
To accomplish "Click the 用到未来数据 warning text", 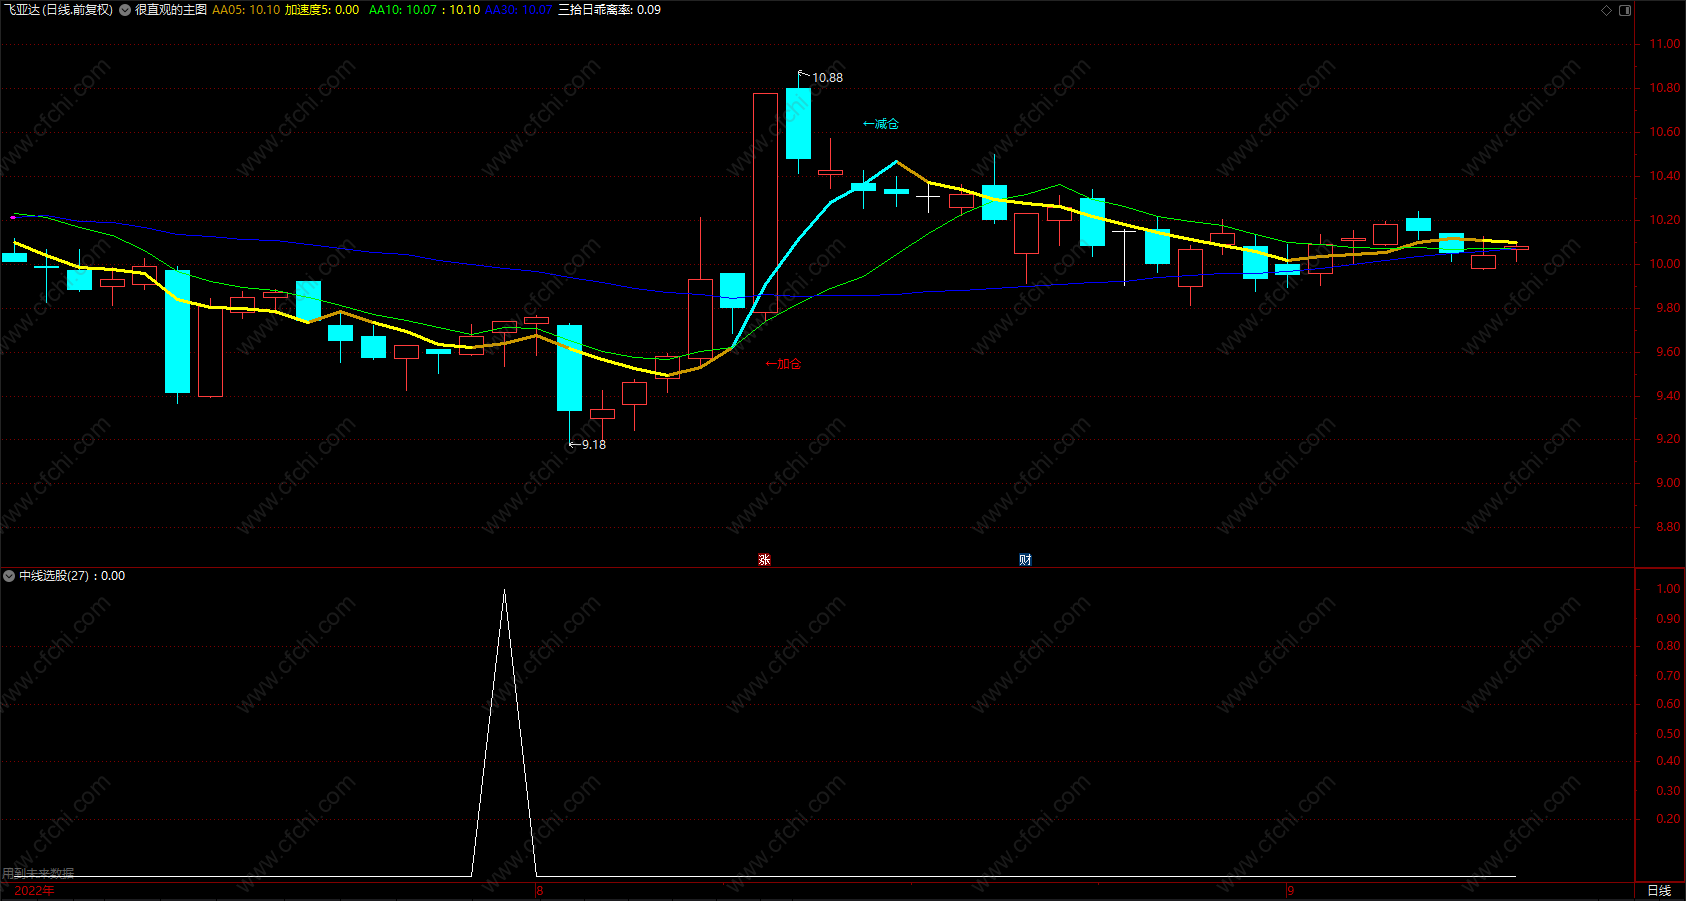I will click(38, 874).
